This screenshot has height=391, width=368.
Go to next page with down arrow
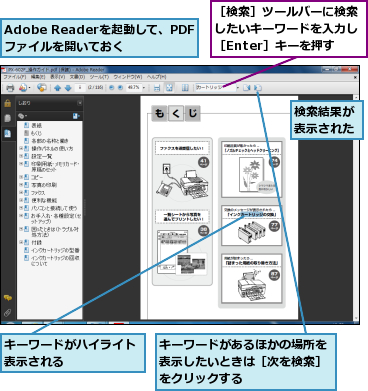[x=68, y=88]
